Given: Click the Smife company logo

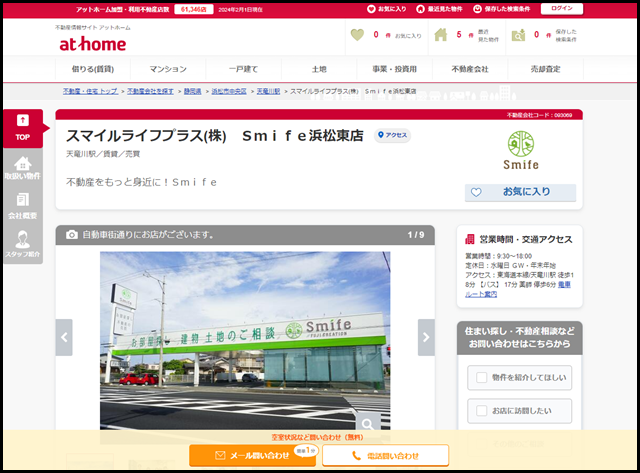Looking at the screenshot, I should tap(521, 150).
